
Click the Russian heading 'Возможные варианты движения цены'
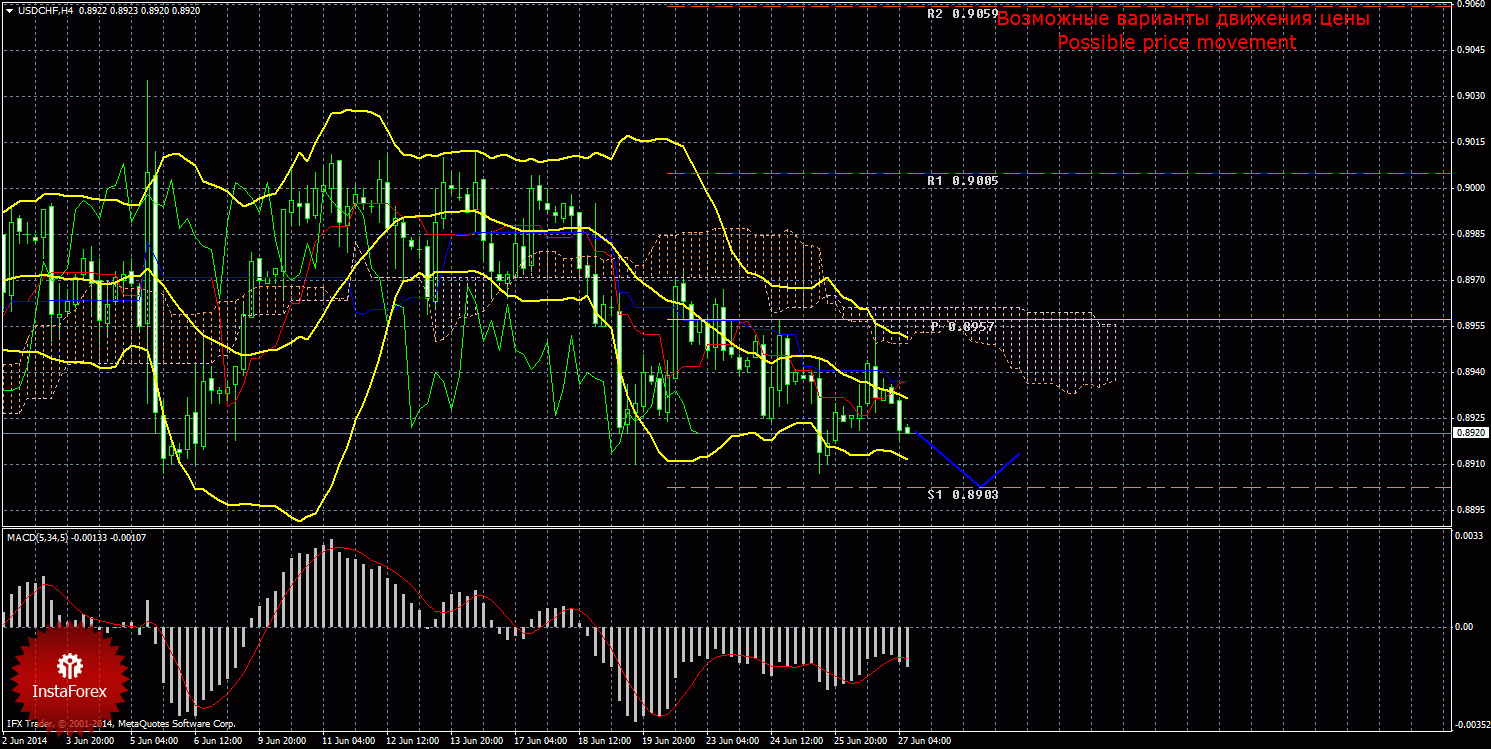point(1183,19)
